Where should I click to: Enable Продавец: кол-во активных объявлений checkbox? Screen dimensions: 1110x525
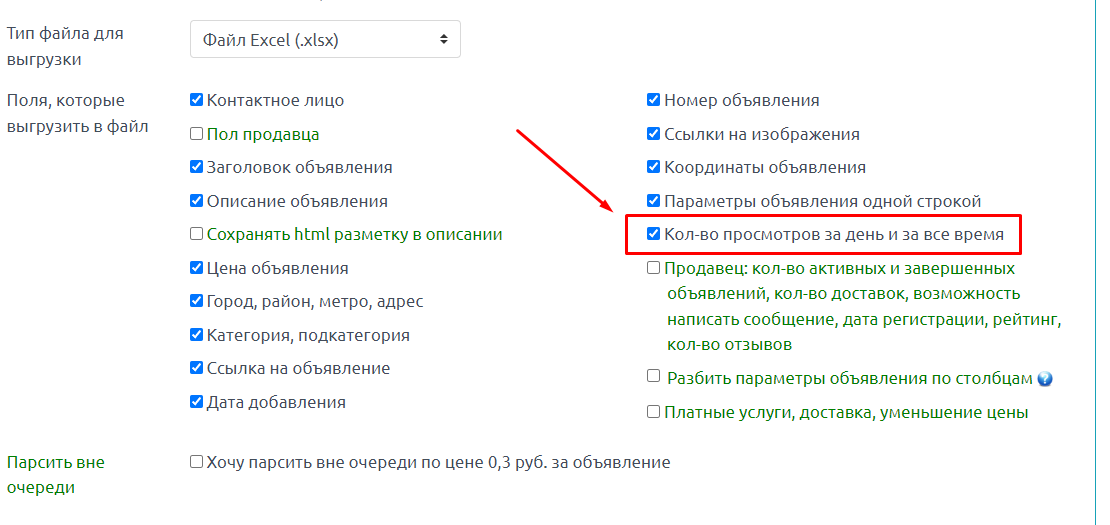pos(653,267)
